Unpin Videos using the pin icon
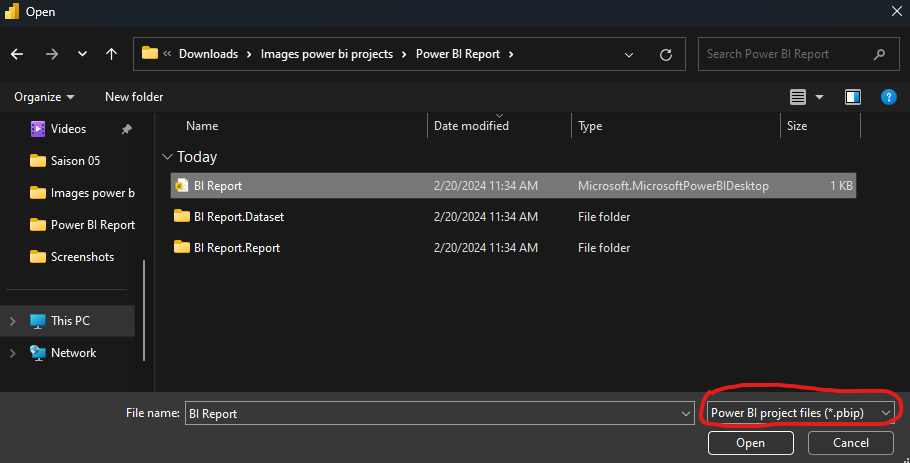 point(127,129)
